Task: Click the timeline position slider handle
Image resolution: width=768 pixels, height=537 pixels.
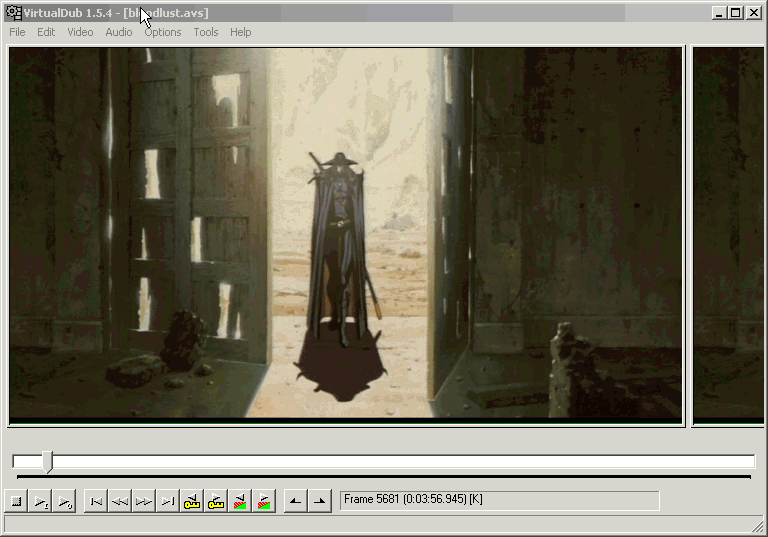Action: point(47,461)
